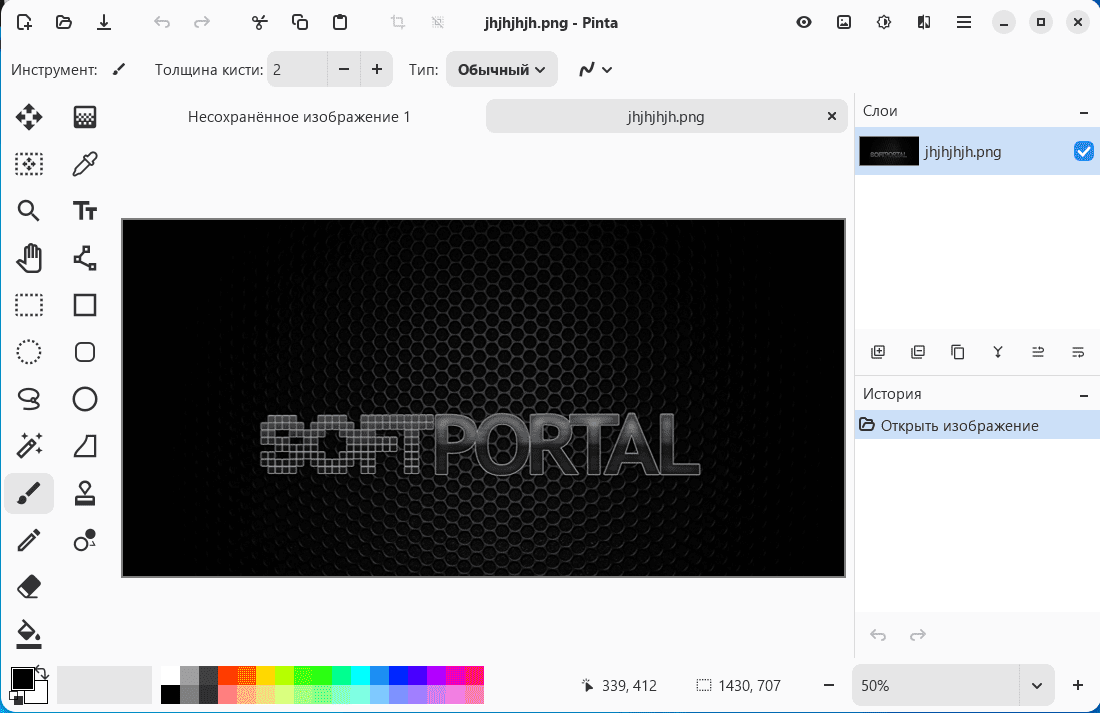Select the Text tool
The image size is (1100, 713).
point(85,211)
